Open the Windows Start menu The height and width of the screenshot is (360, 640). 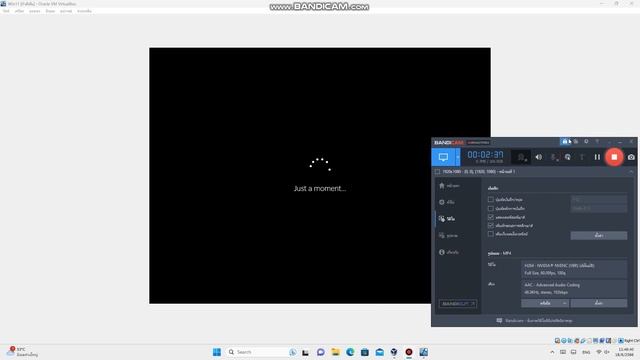217,352
